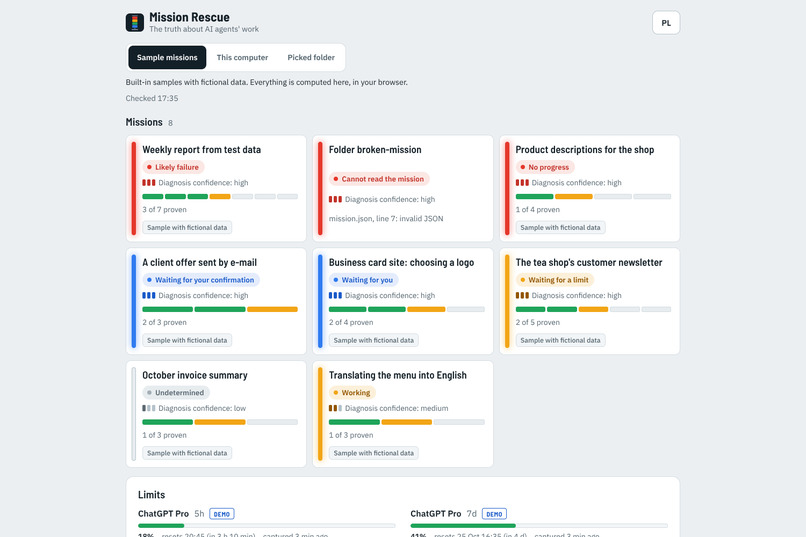Click 'mission.json, line 7: invalid JSON' text
This screenshot has height=537, width=806.
[386, 218]
